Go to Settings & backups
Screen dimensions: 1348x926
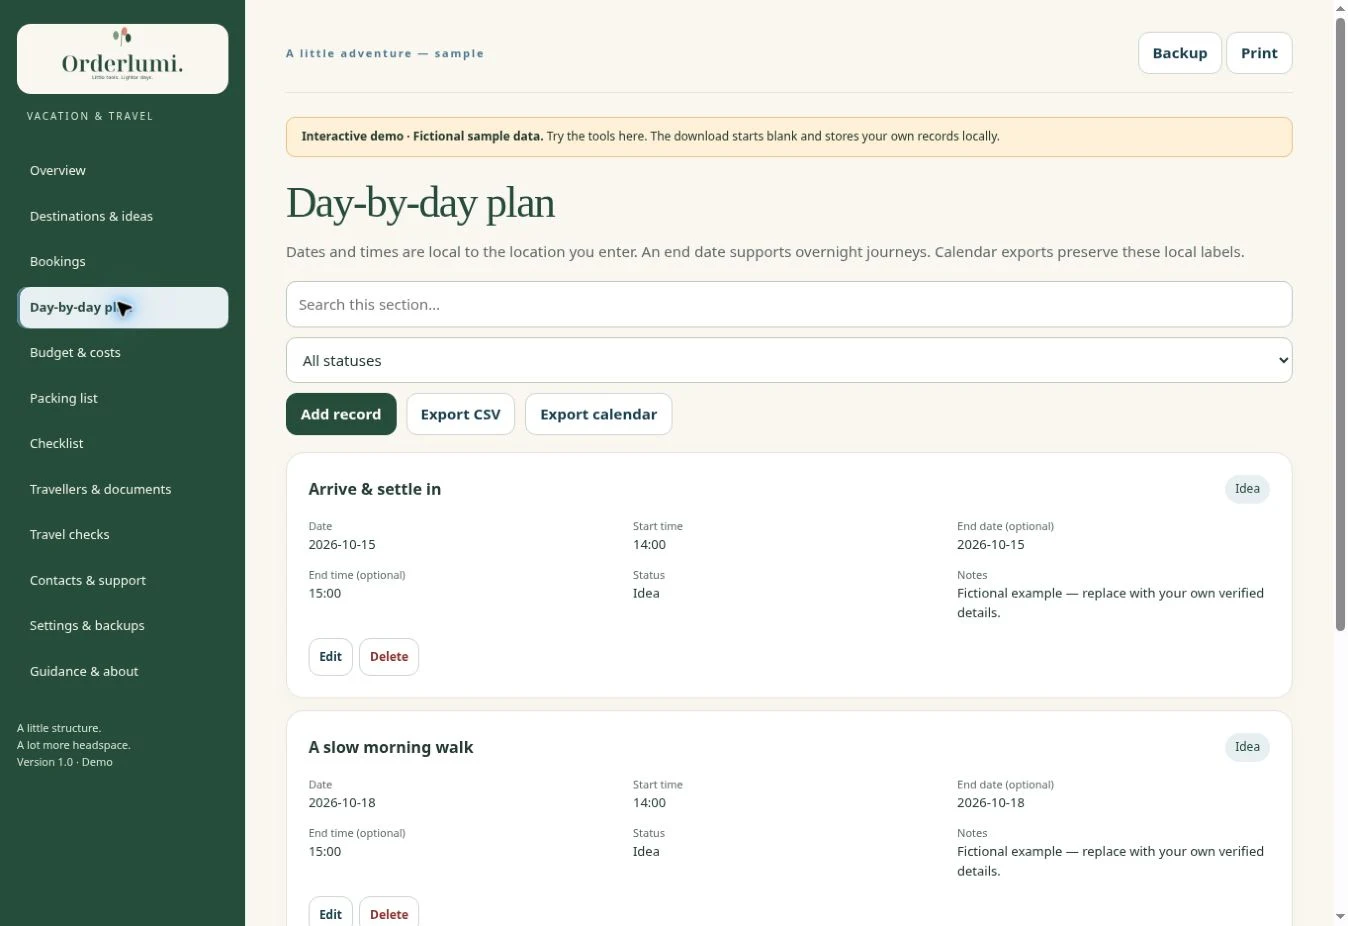[x=122, y=626]
